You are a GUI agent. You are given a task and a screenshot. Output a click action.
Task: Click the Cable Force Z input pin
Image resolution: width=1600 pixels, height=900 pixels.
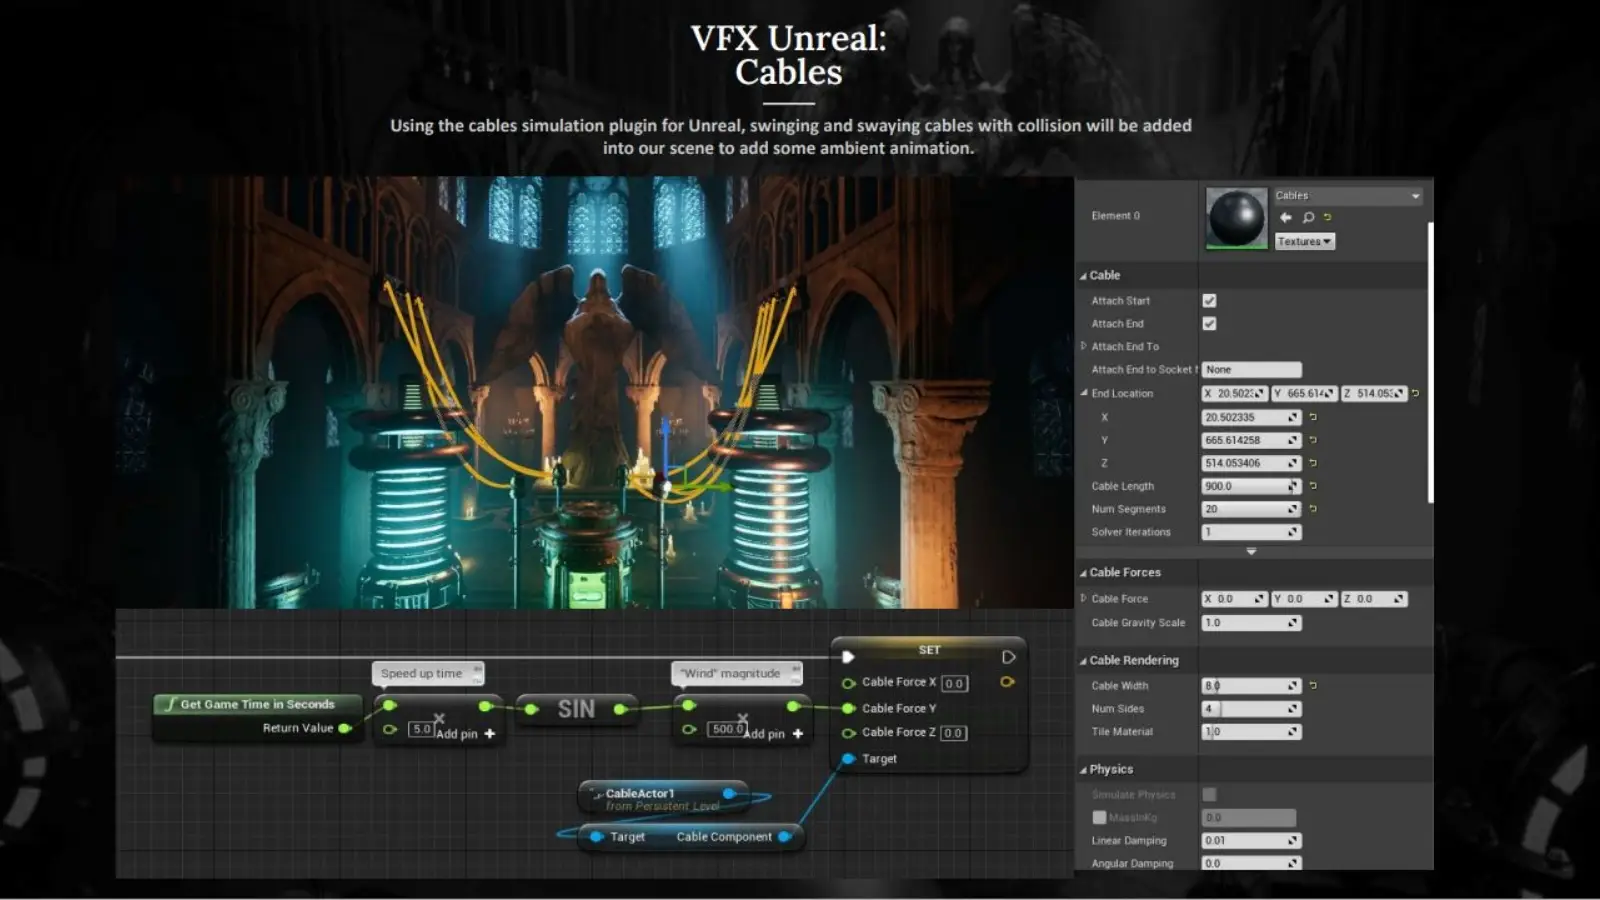click(848, 733)
